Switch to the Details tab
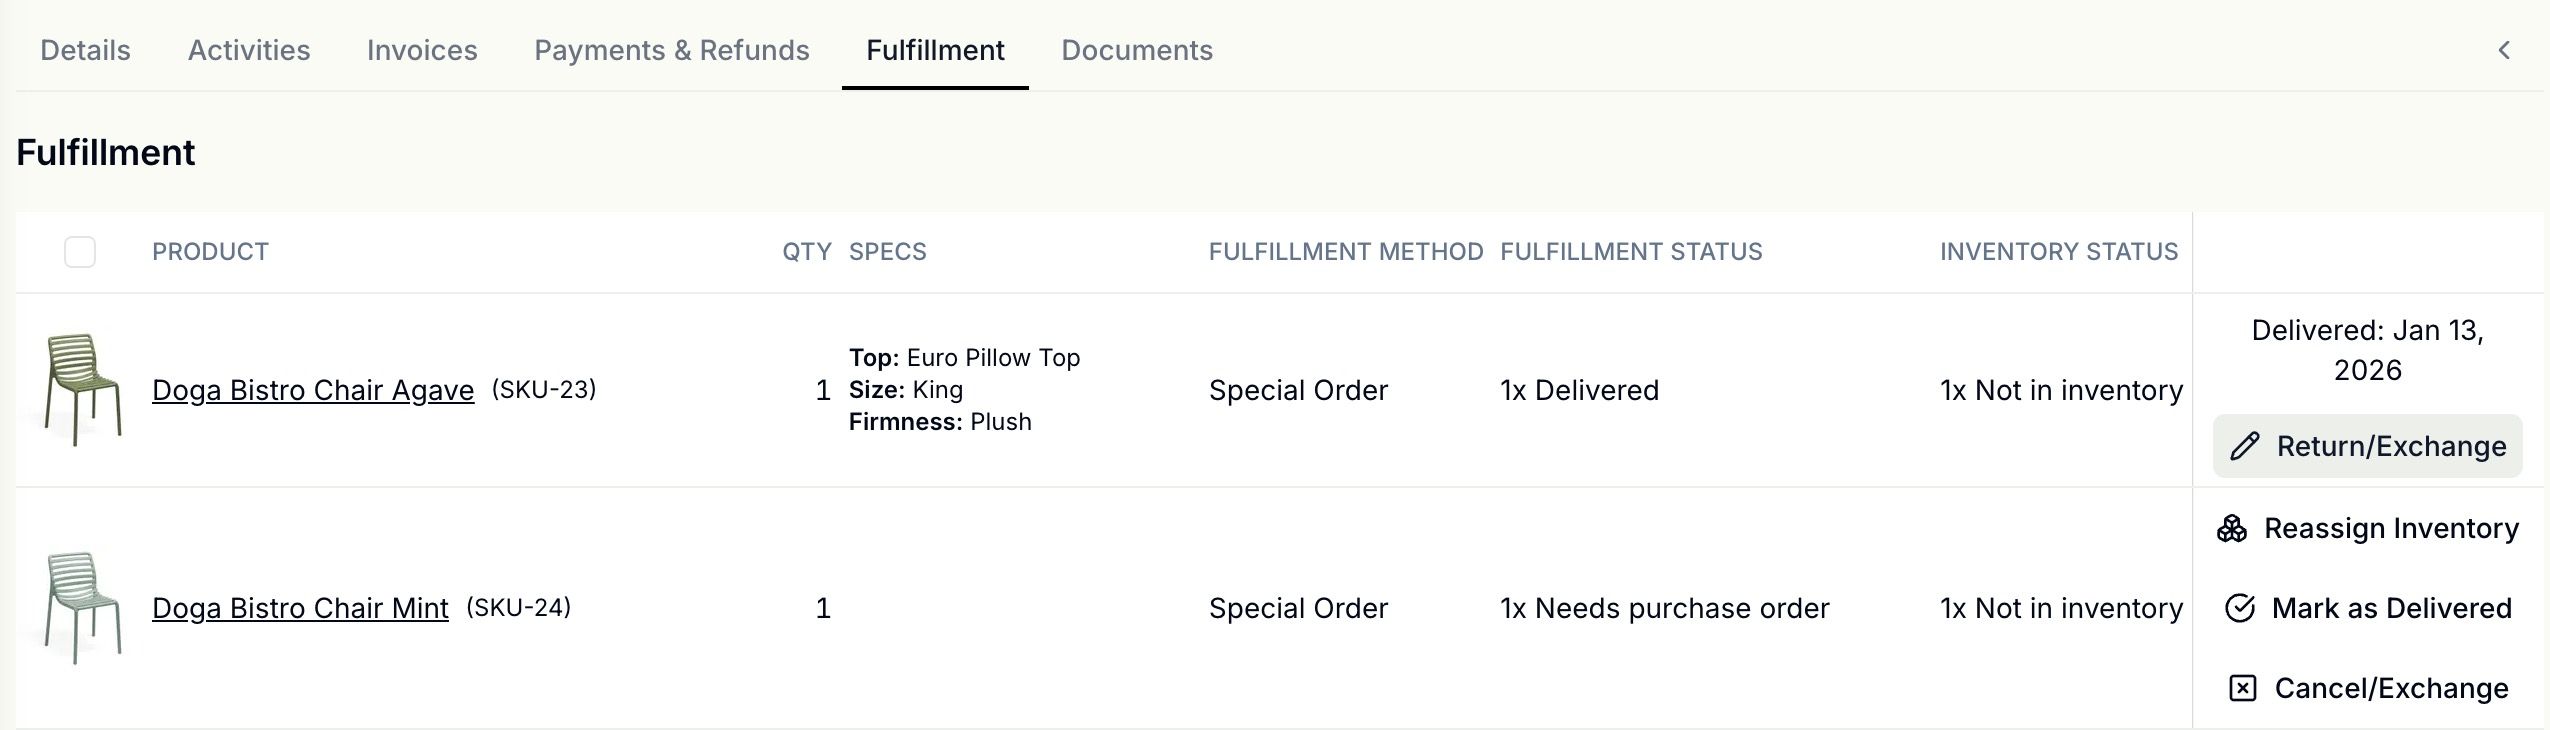The height and width of the screenshot is (730, 2550). click(85, 50)
